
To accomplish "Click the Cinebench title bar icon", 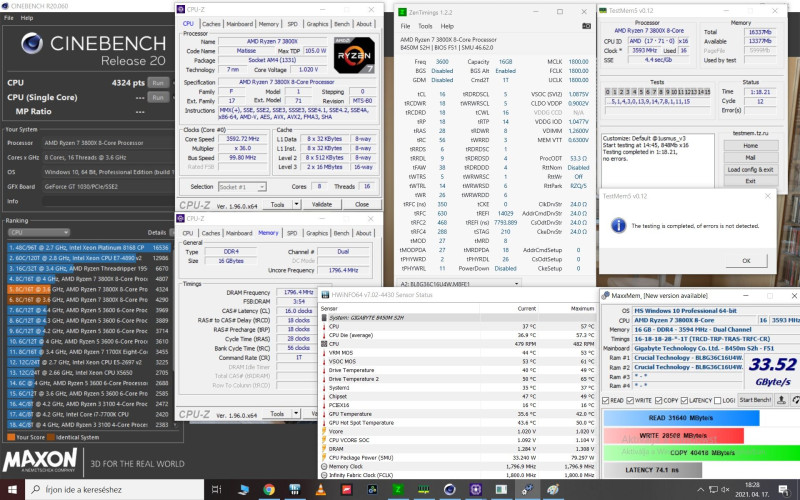I will pos(5,6).
